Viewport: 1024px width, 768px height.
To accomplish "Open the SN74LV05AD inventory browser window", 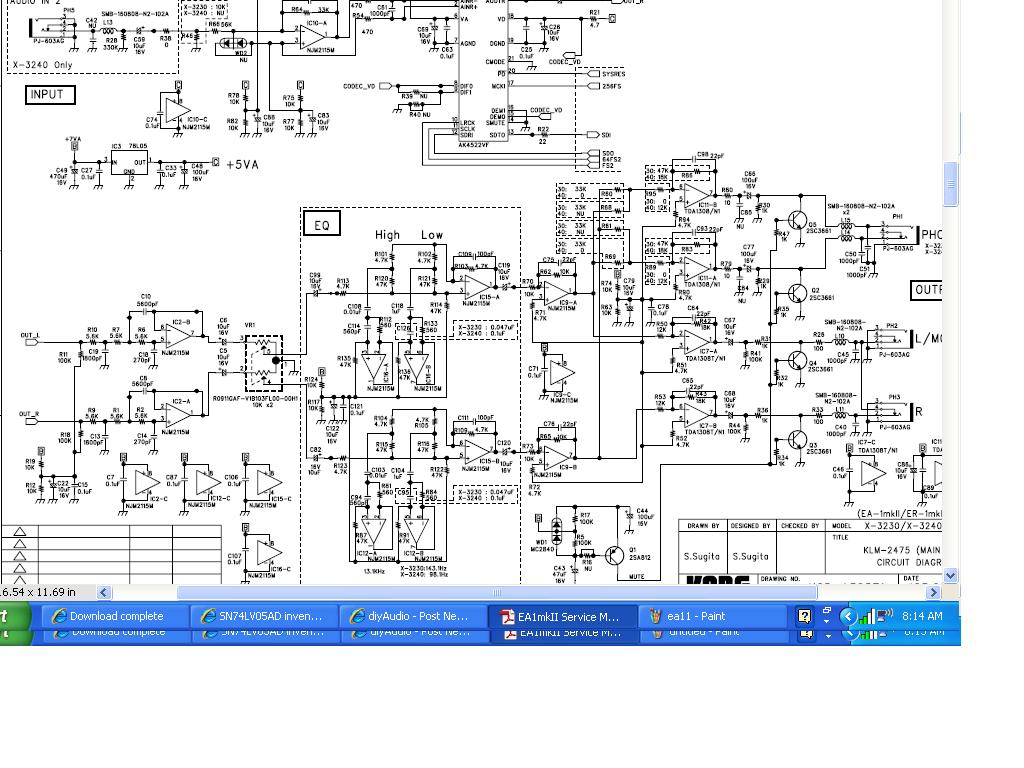I will click(x=264, y=616).
